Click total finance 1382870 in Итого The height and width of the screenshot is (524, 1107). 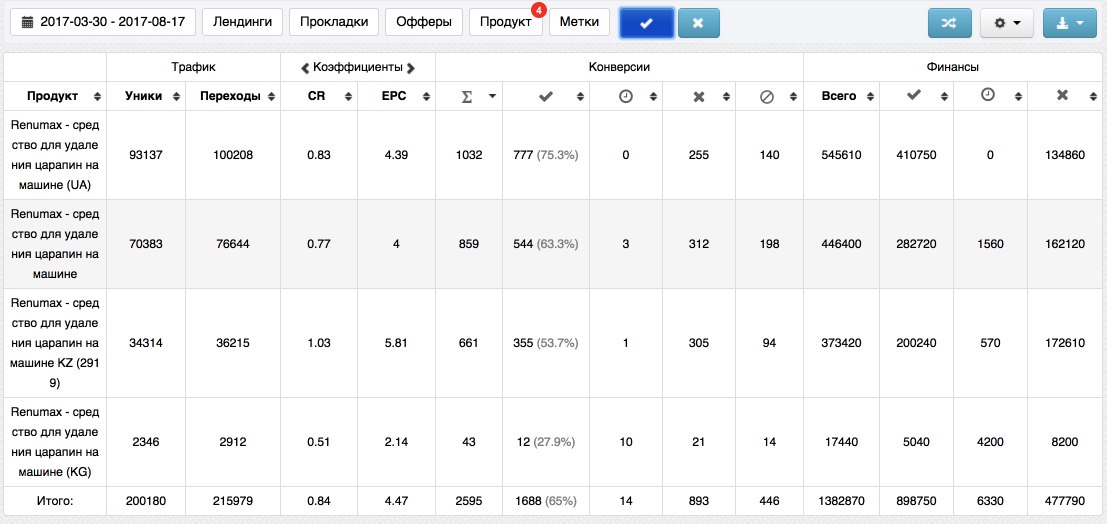[842, 501]
